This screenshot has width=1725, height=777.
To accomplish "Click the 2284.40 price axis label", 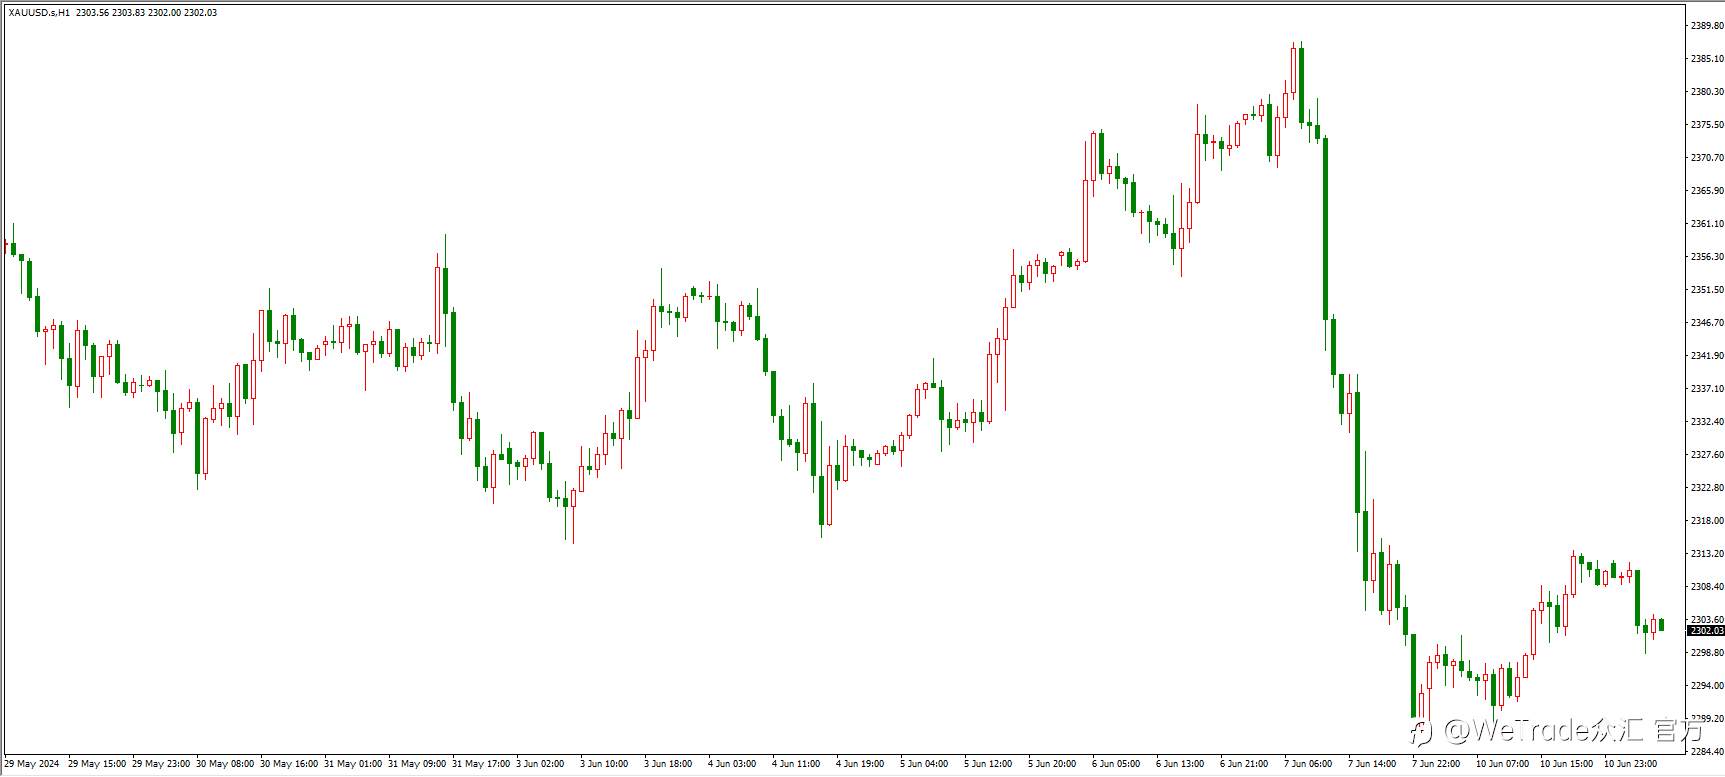I will click(x=1706, y=751).
